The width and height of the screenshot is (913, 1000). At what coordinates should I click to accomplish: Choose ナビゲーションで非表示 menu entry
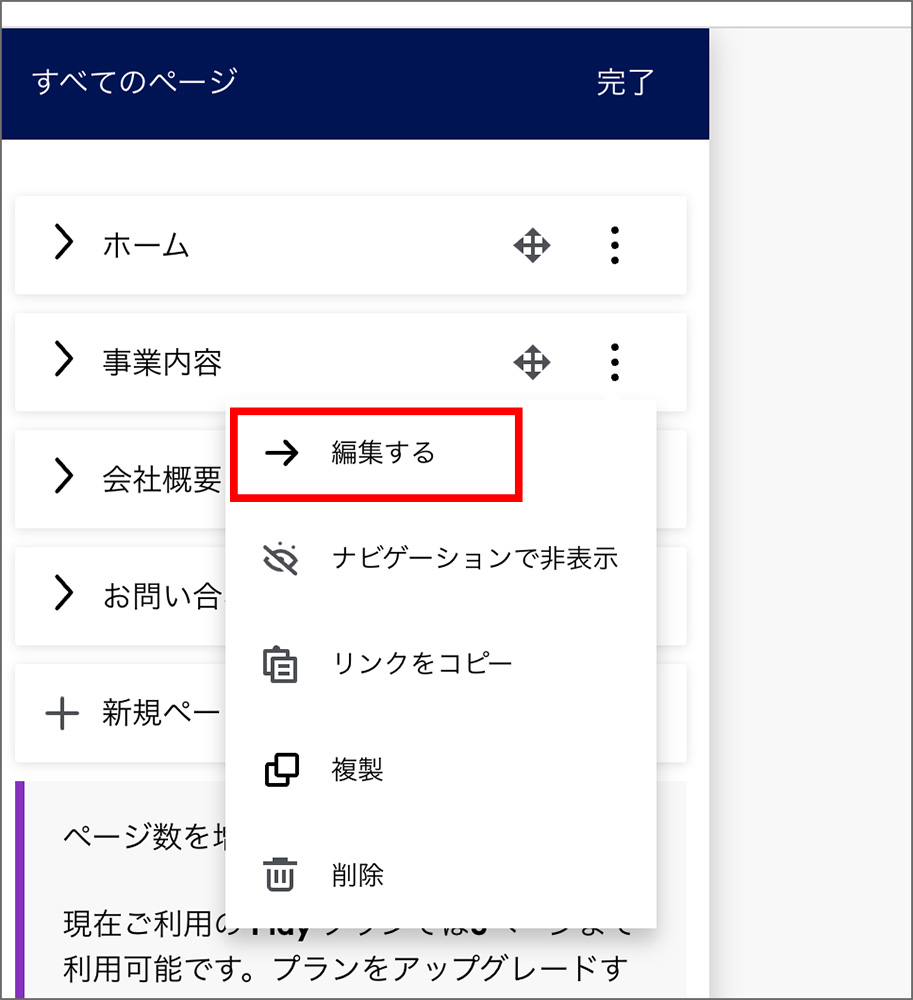[x=441, y=559]
